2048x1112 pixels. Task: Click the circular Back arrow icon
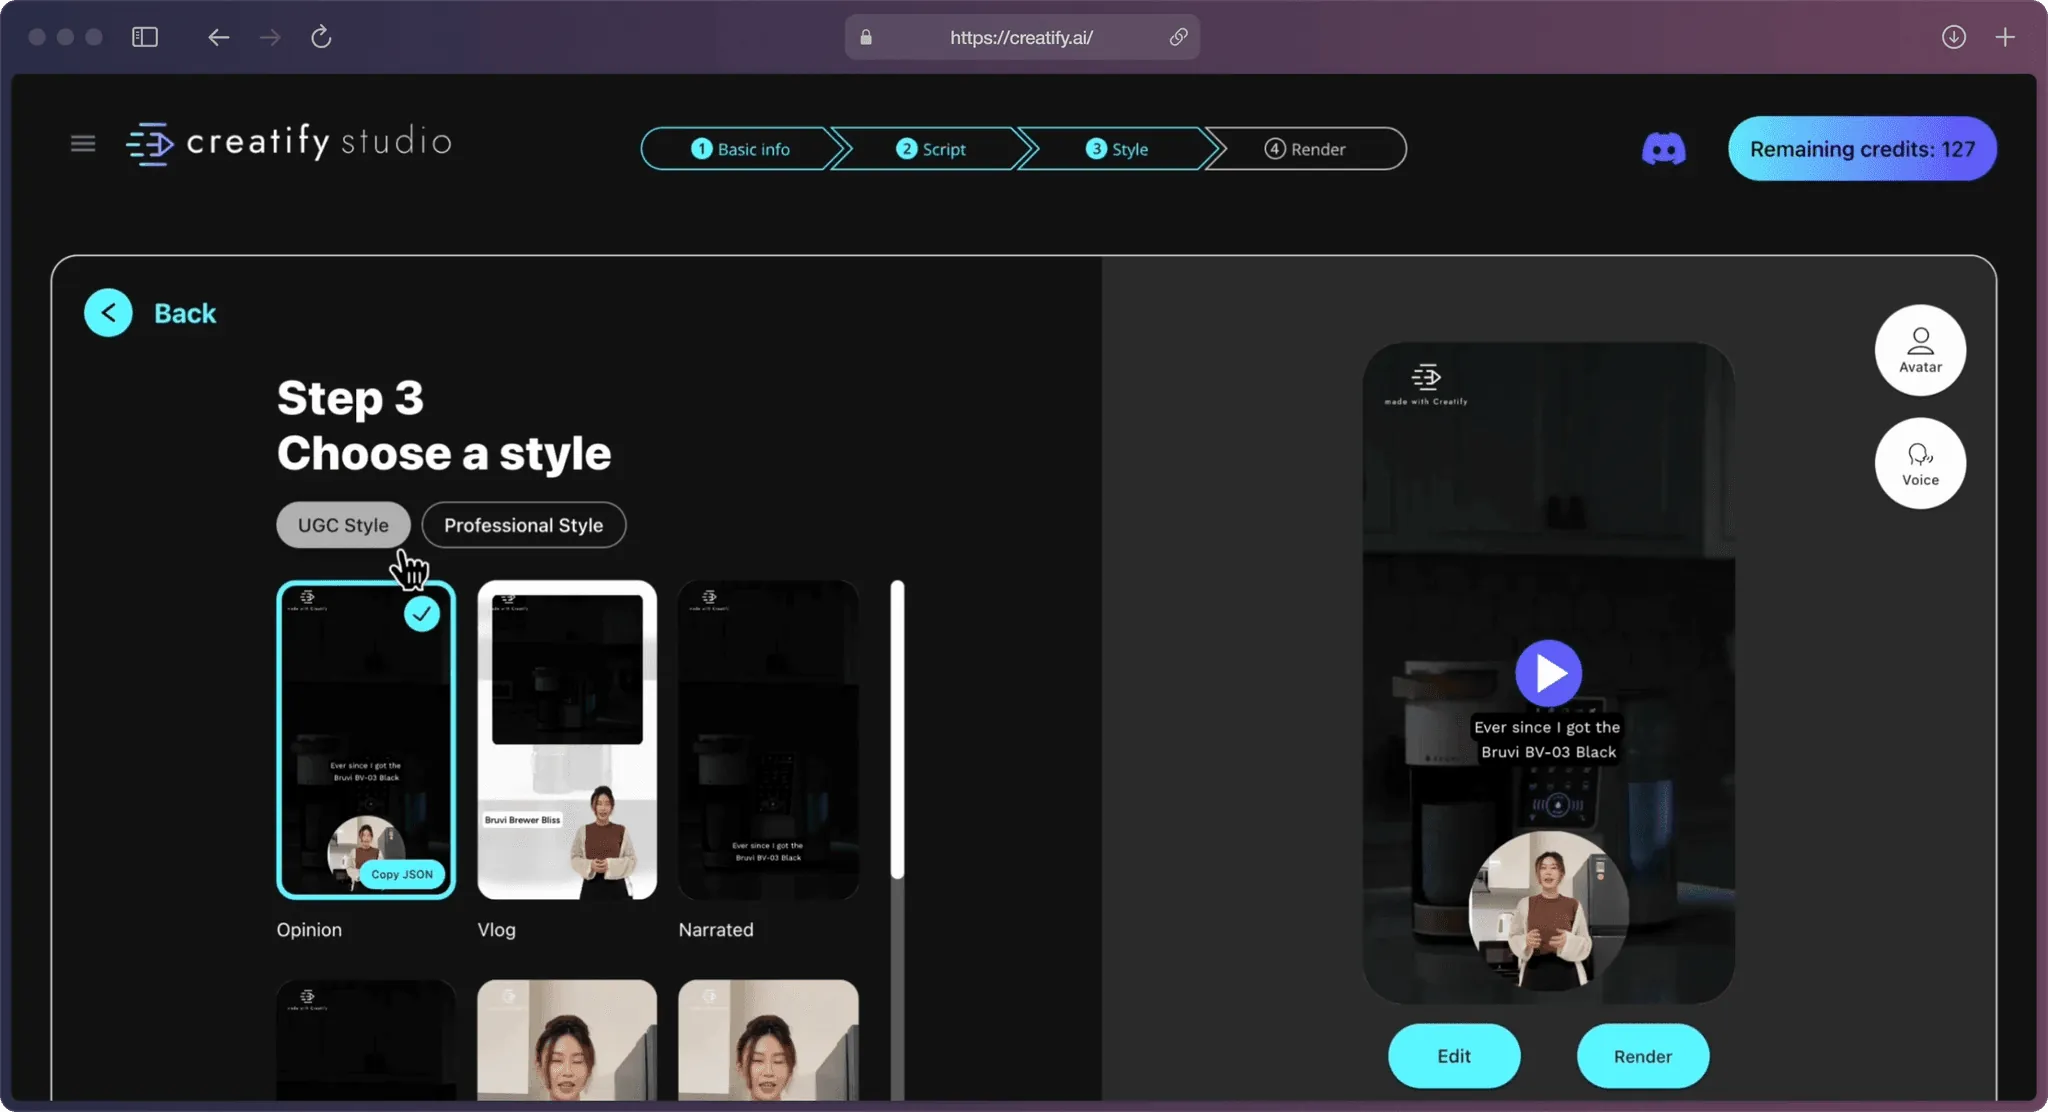pyautogui.click(x=108, y=313)
